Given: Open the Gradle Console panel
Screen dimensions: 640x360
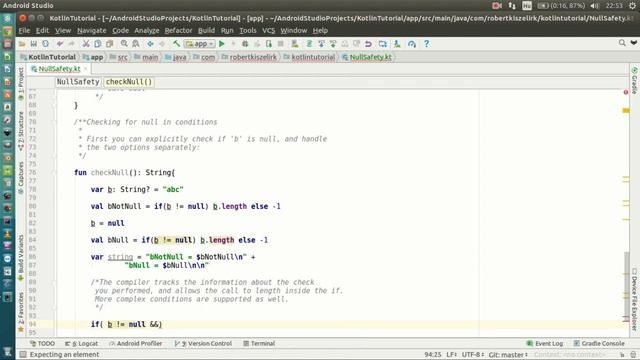Looking at the screenshot, I should [599, 344].
